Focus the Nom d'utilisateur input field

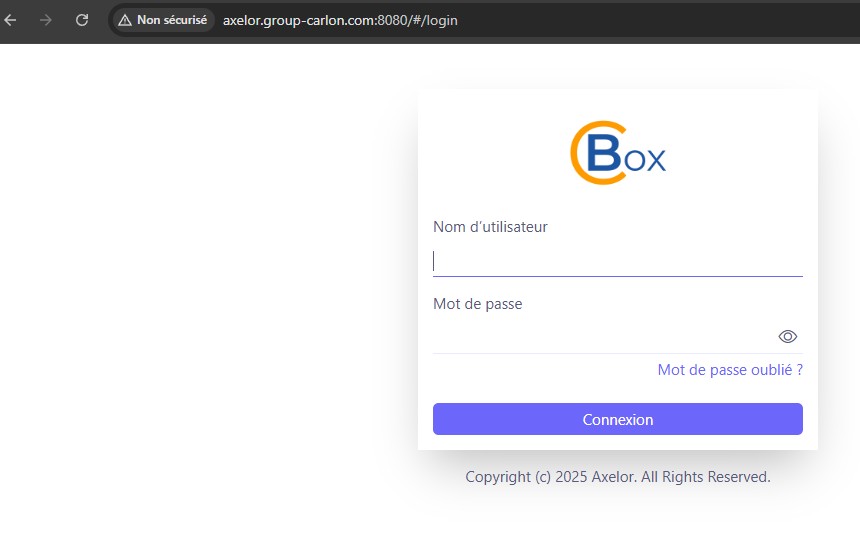point(618,262)
